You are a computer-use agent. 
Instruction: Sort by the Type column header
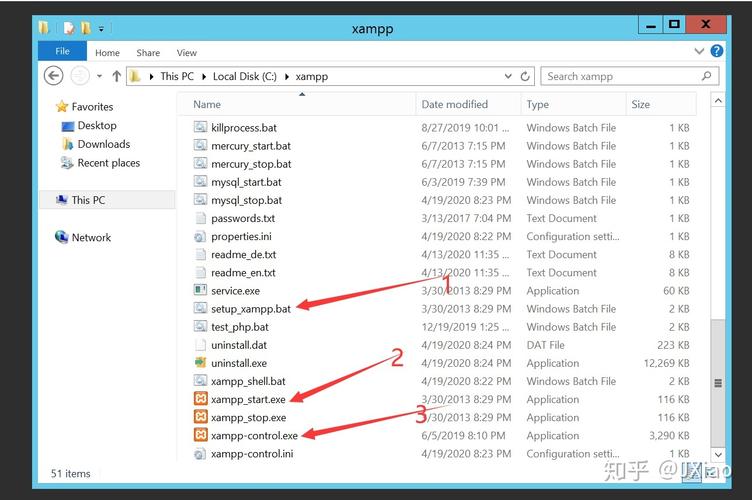click(x=574, y=104)
